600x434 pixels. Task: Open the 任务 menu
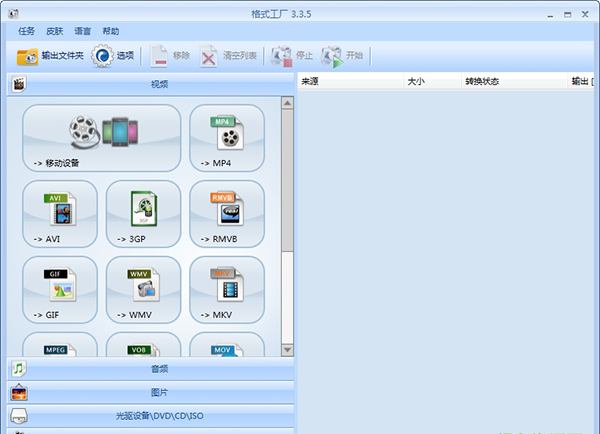(26, 31)
